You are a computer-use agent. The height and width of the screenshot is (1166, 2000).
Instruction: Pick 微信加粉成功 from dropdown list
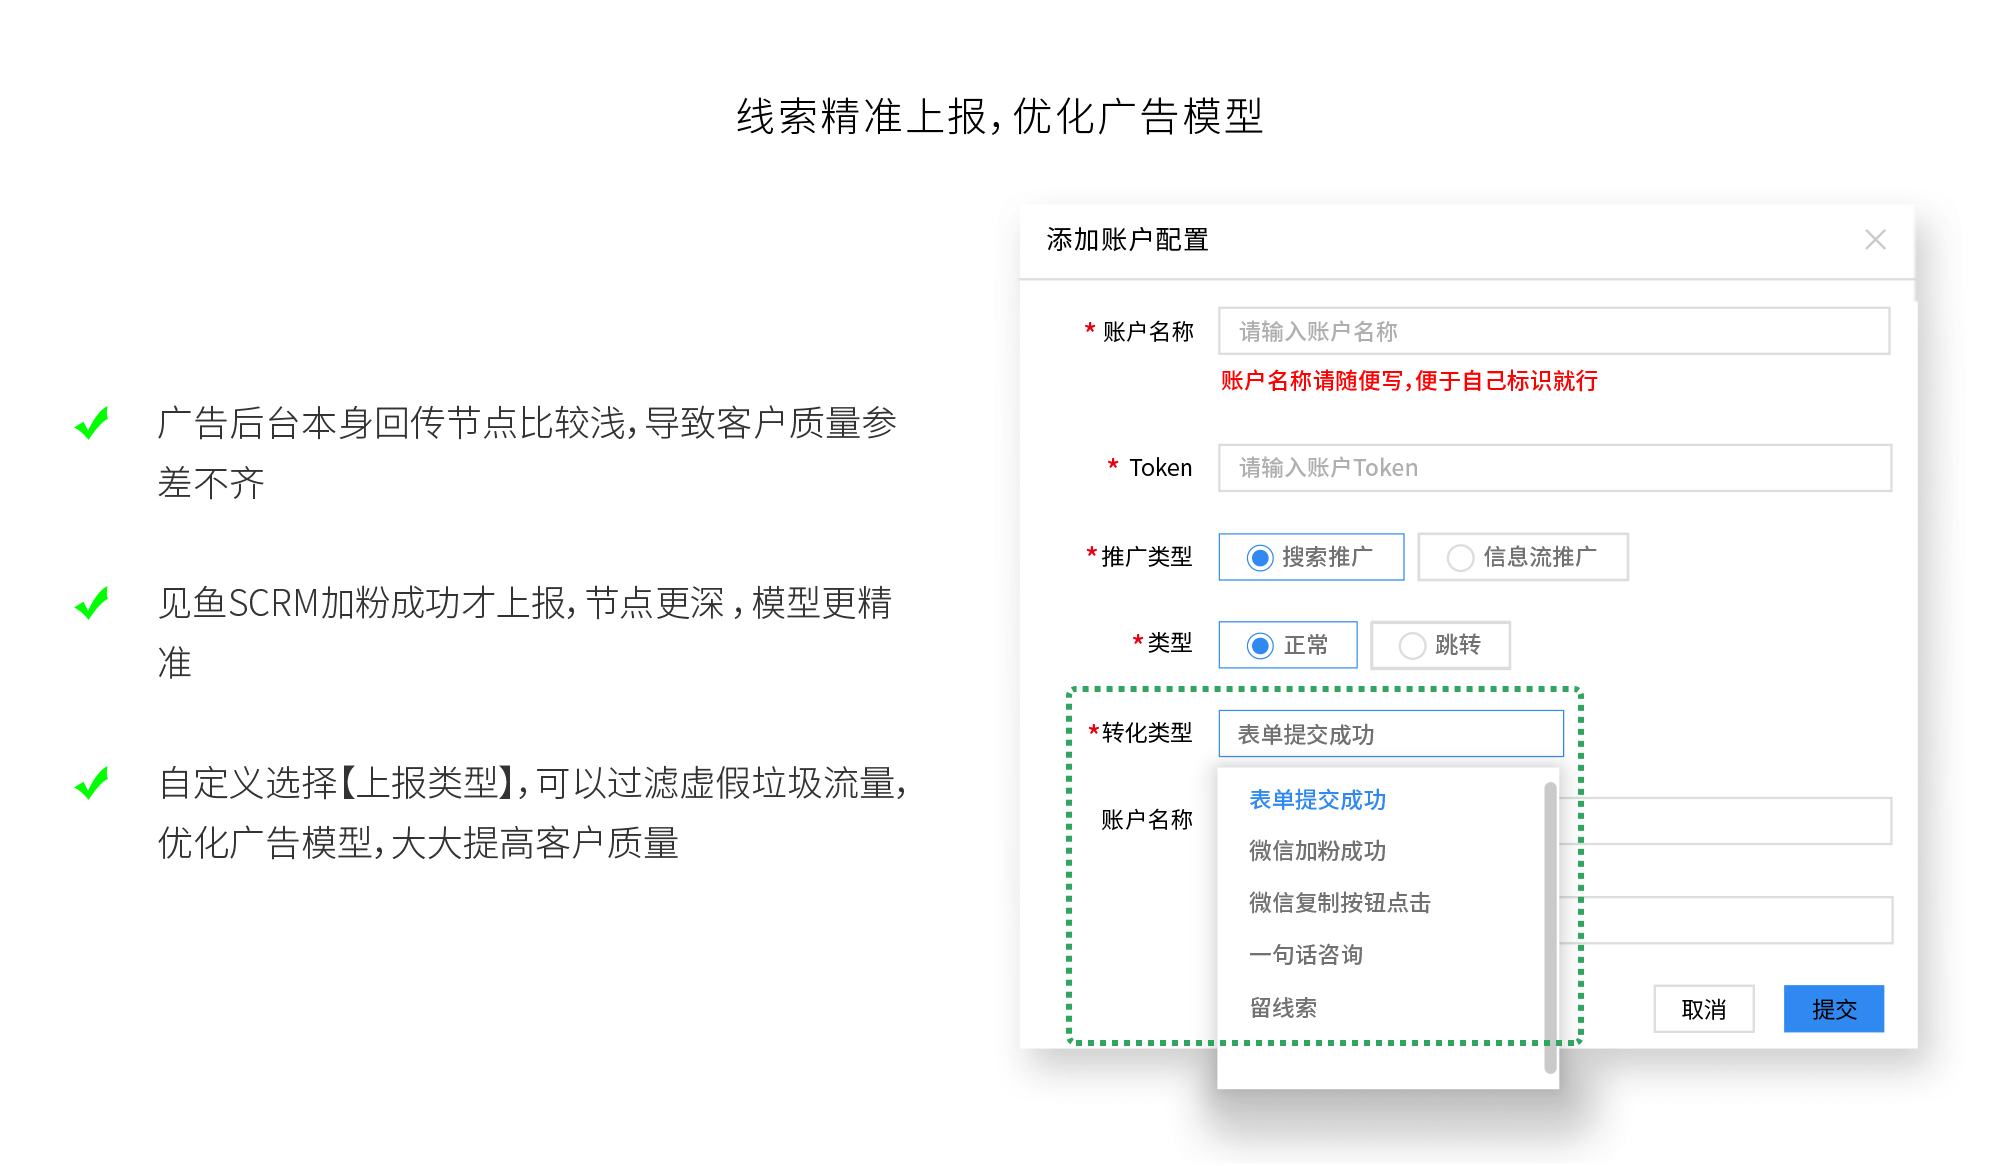point(1317,851)
